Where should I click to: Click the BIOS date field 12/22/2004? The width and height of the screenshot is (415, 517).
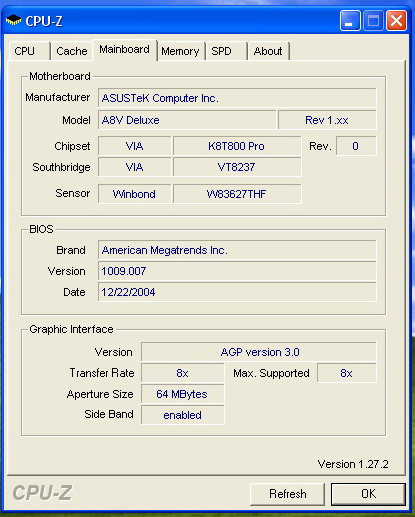coord(237,292)
